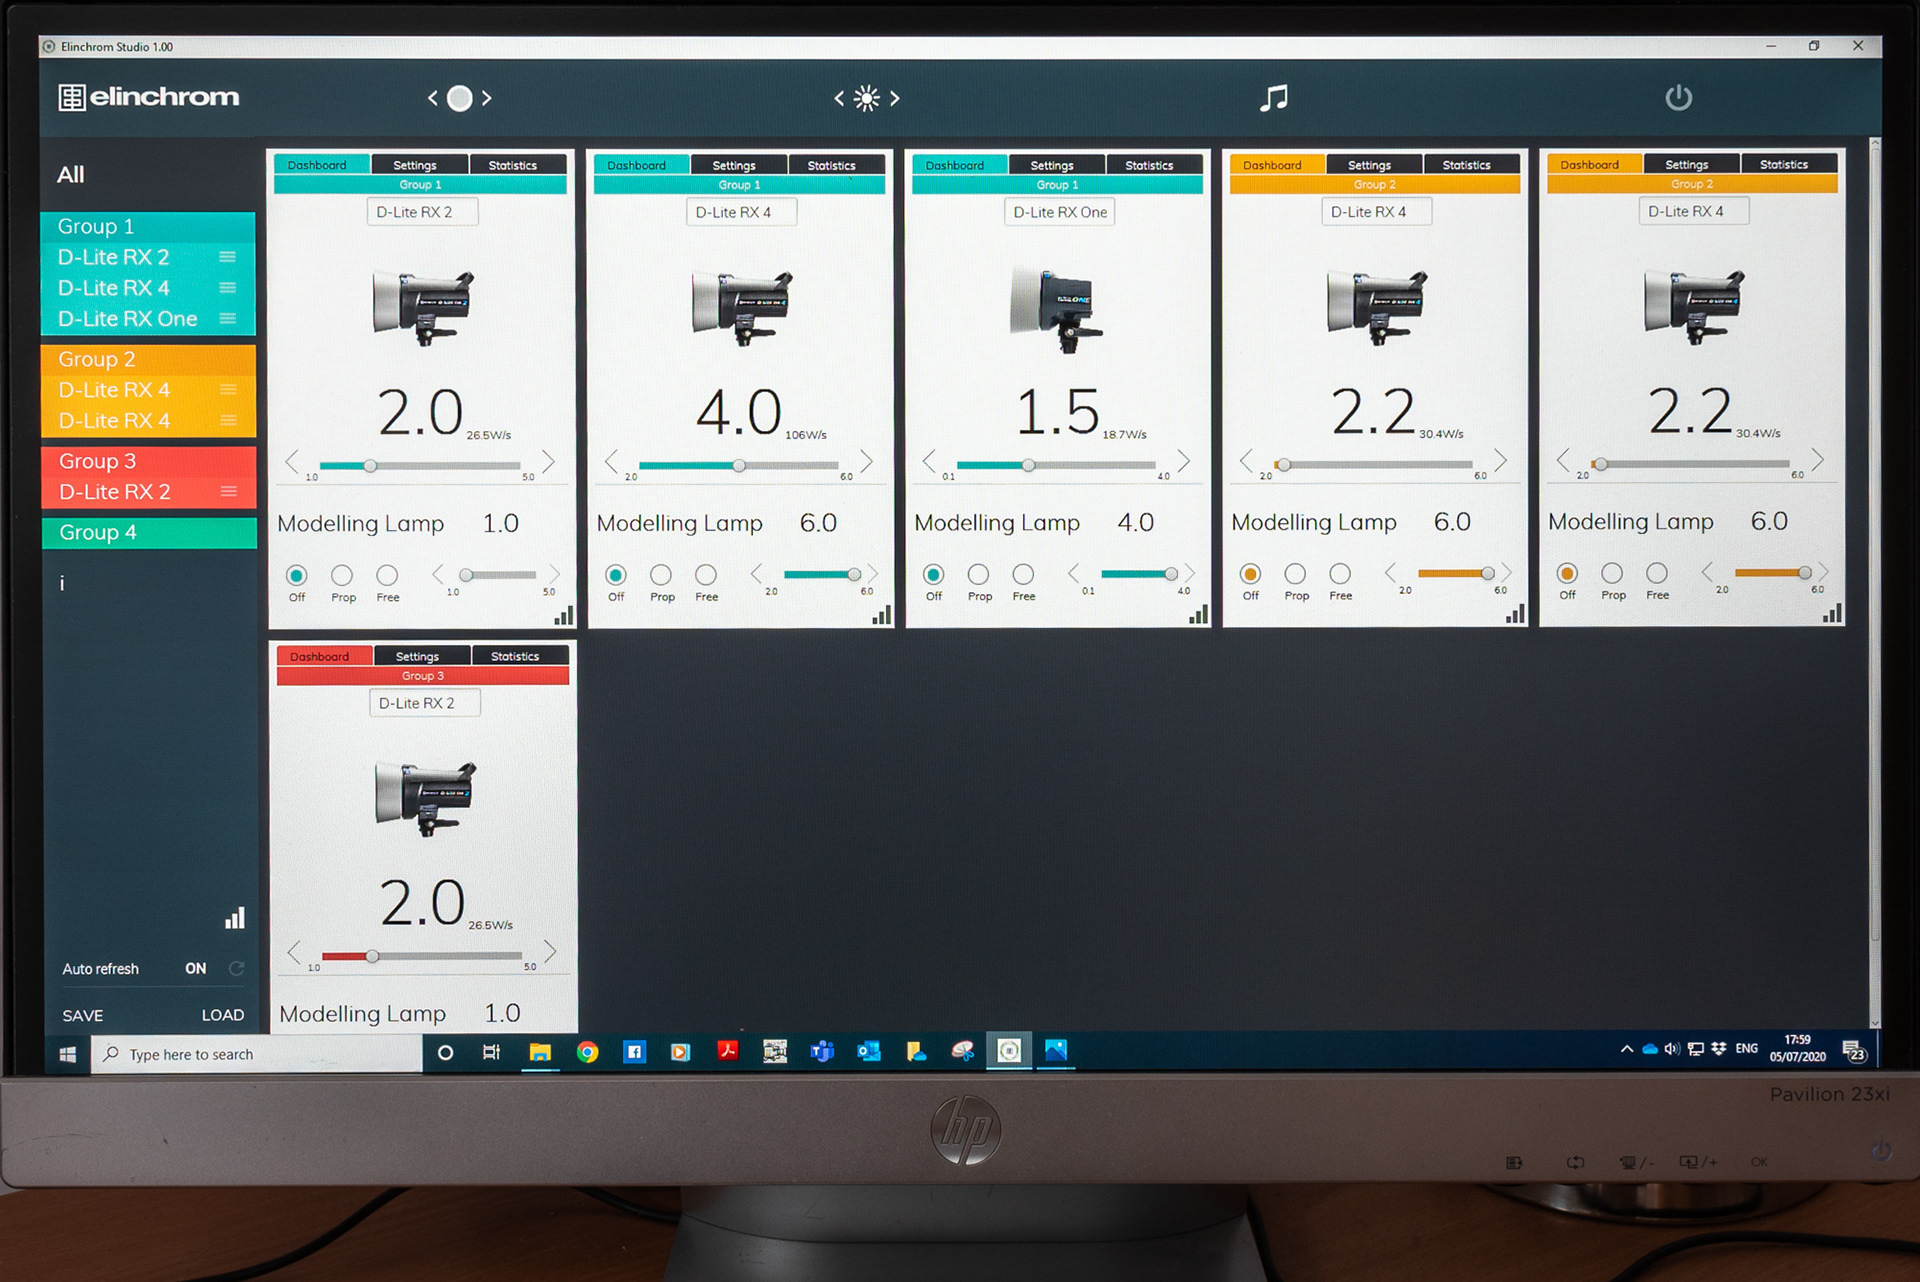Select Off modelling lamp on D-Lite RX One card

pyautogui.click(x=933, y=574)
